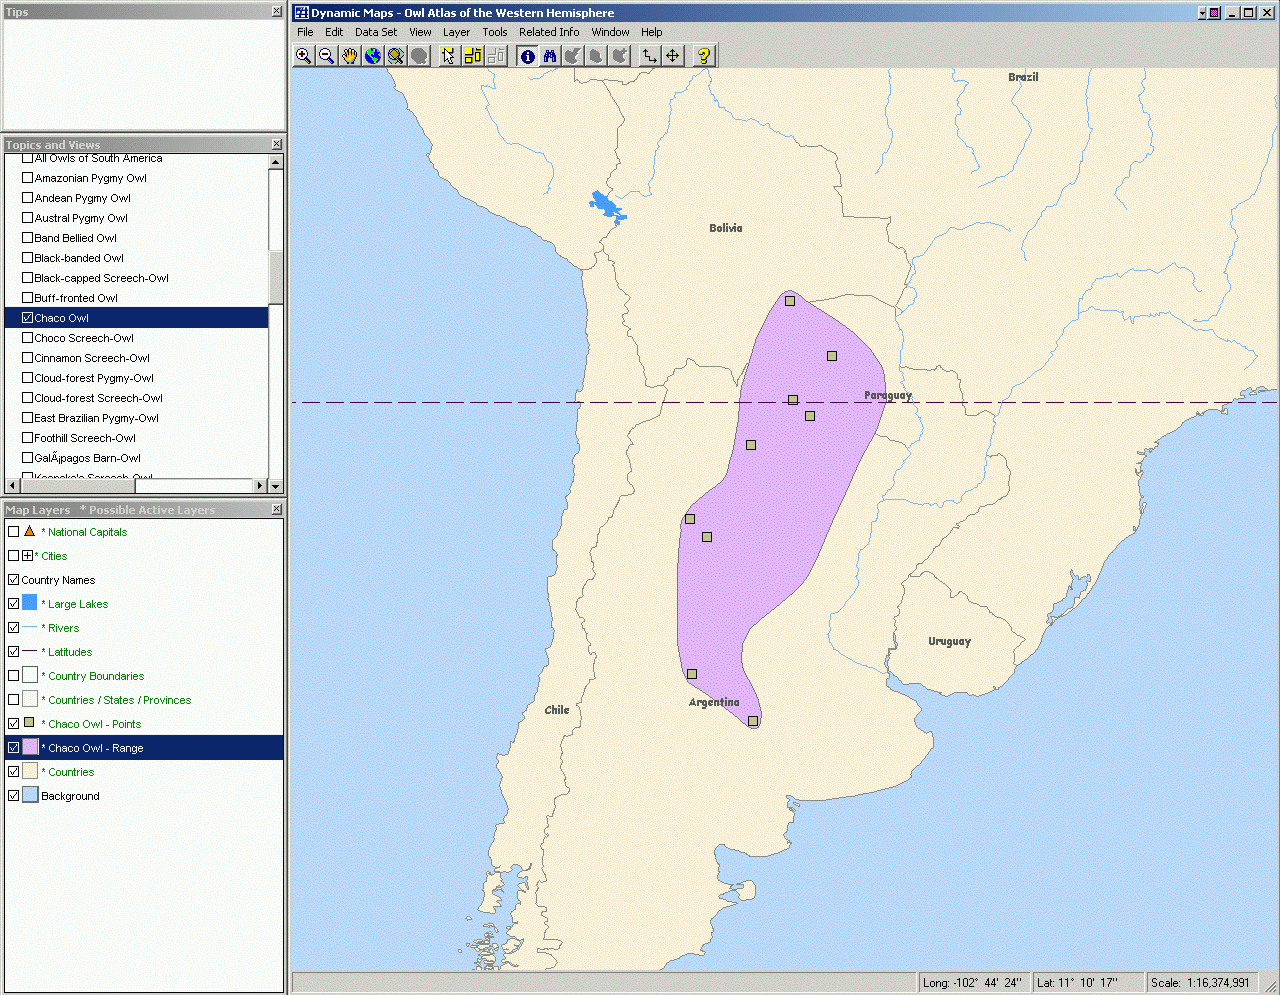
Task: Select the arrow pointer selection tool
Action: pos(448,56)
